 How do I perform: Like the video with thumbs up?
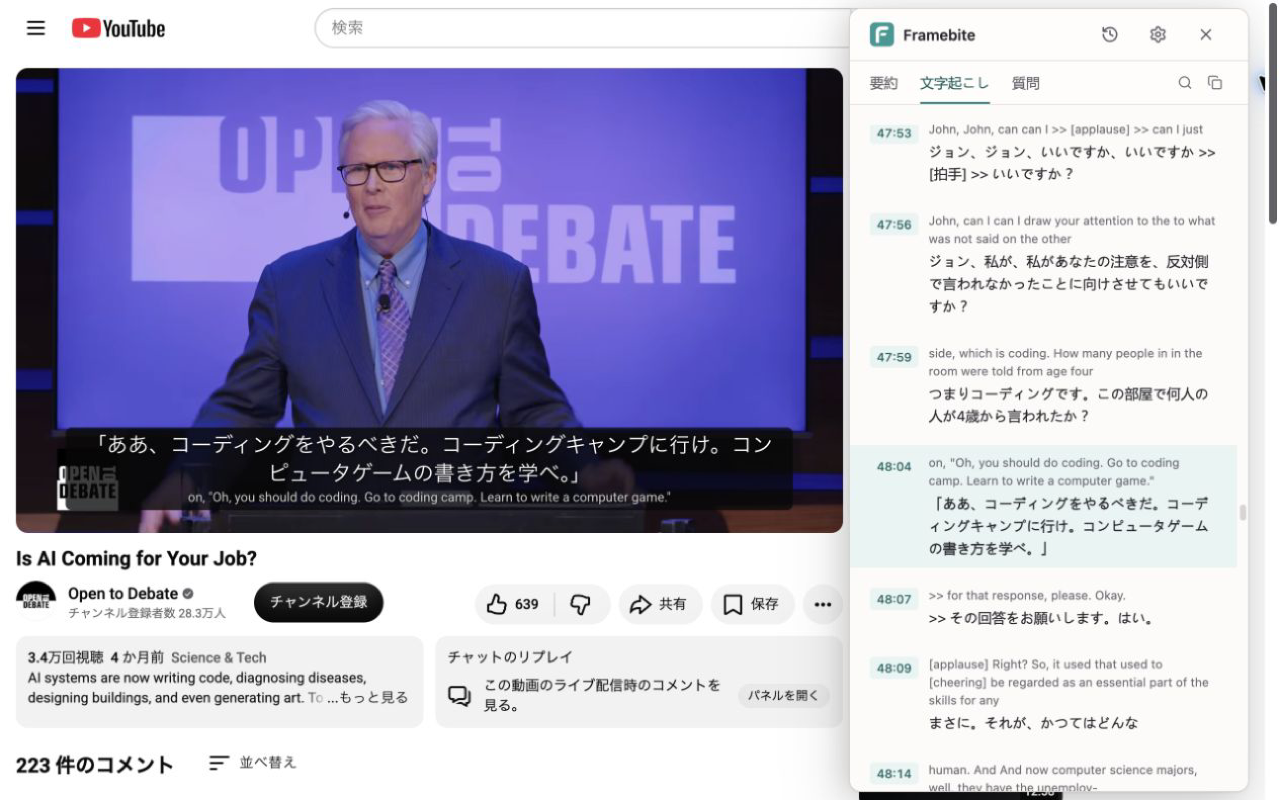coord(513,604)
